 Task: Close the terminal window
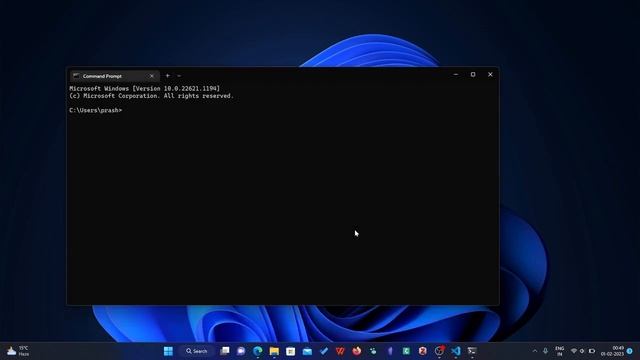coord(490,75)
